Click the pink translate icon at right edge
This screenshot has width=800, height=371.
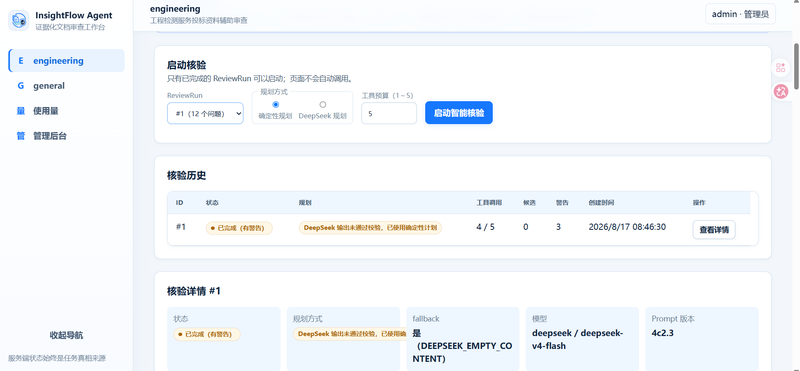click(x=781, y=91)
